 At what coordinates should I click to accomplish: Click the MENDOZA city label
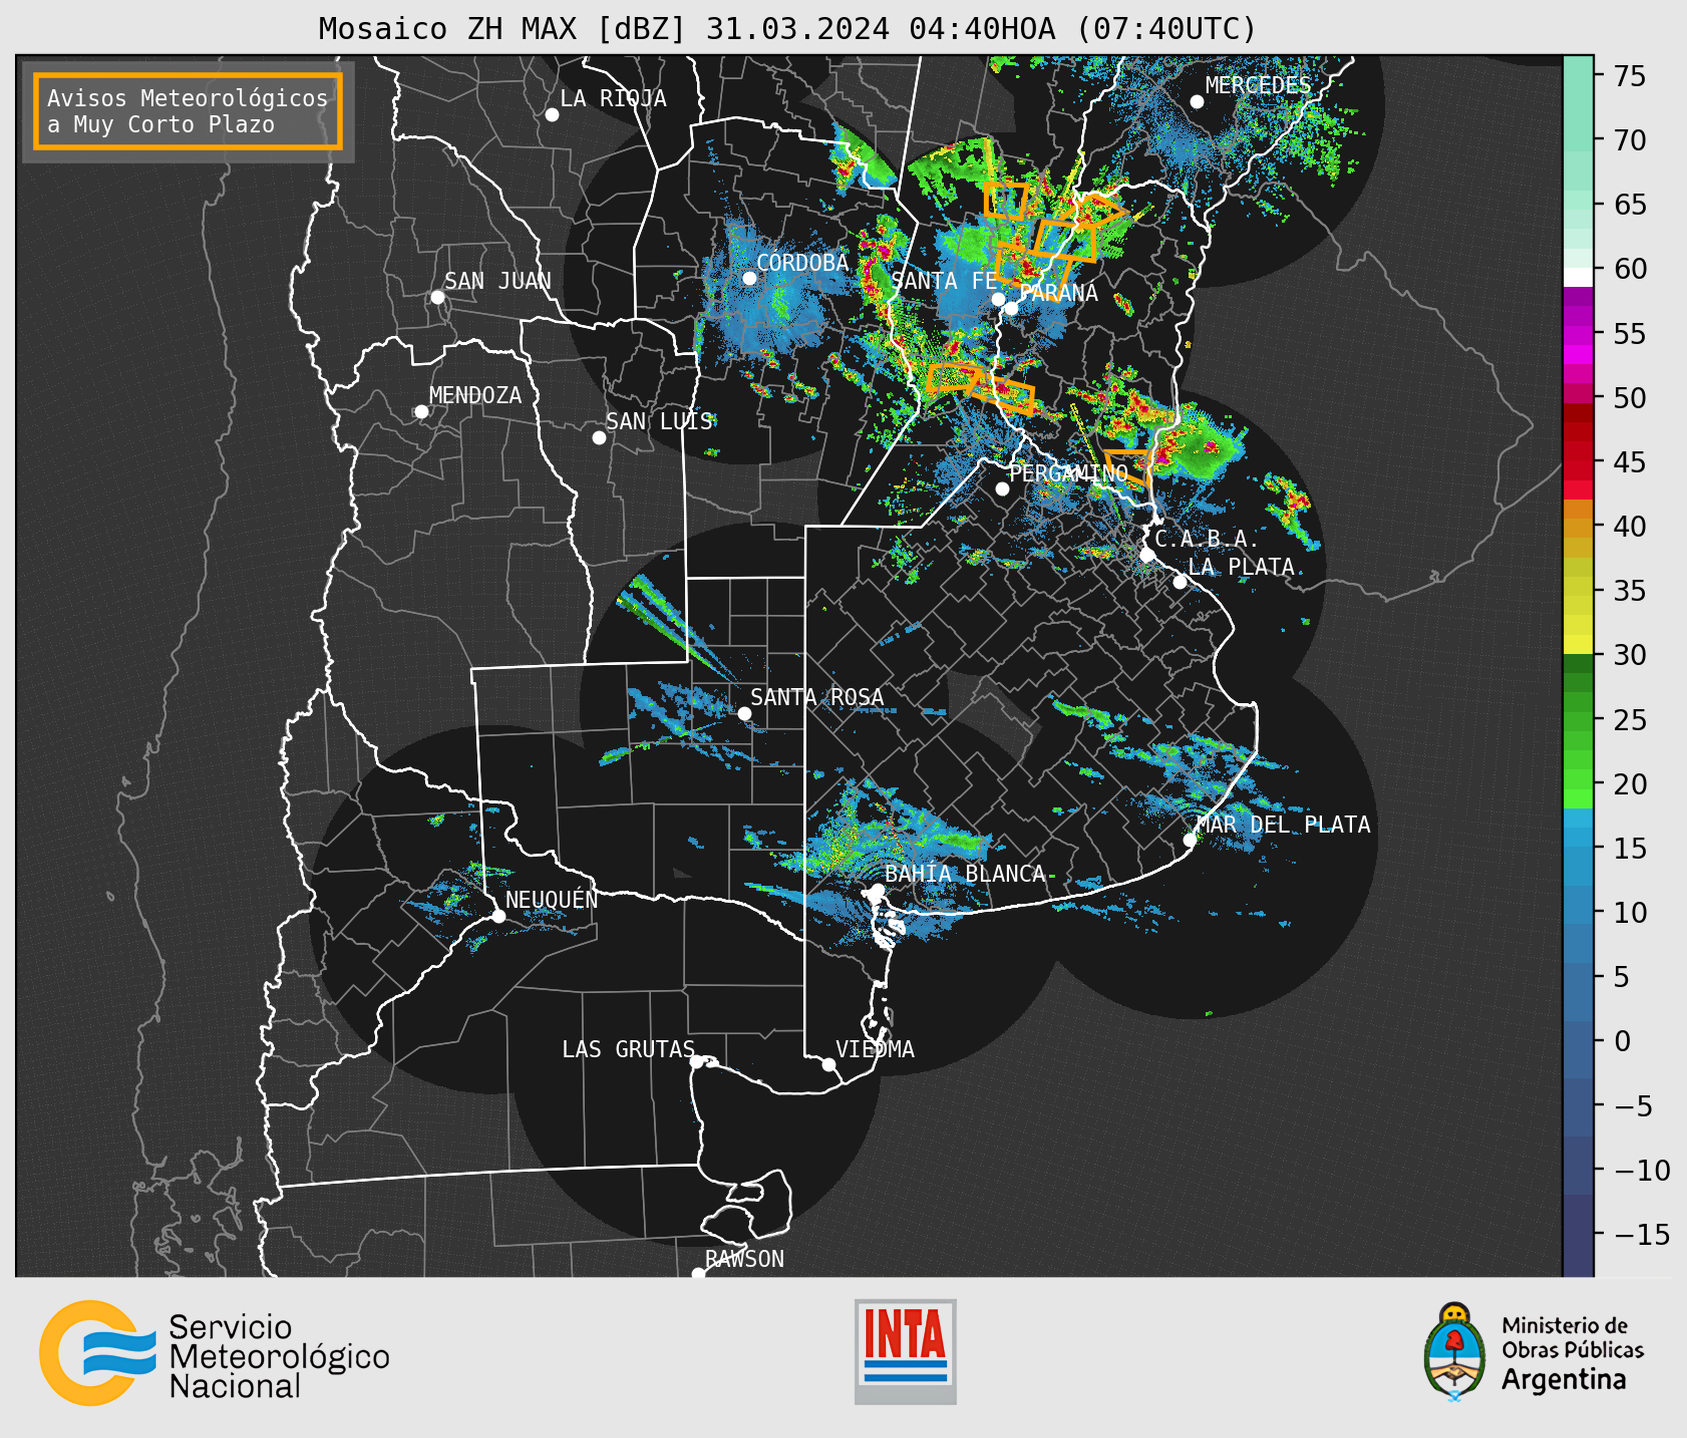pos(475,395)
